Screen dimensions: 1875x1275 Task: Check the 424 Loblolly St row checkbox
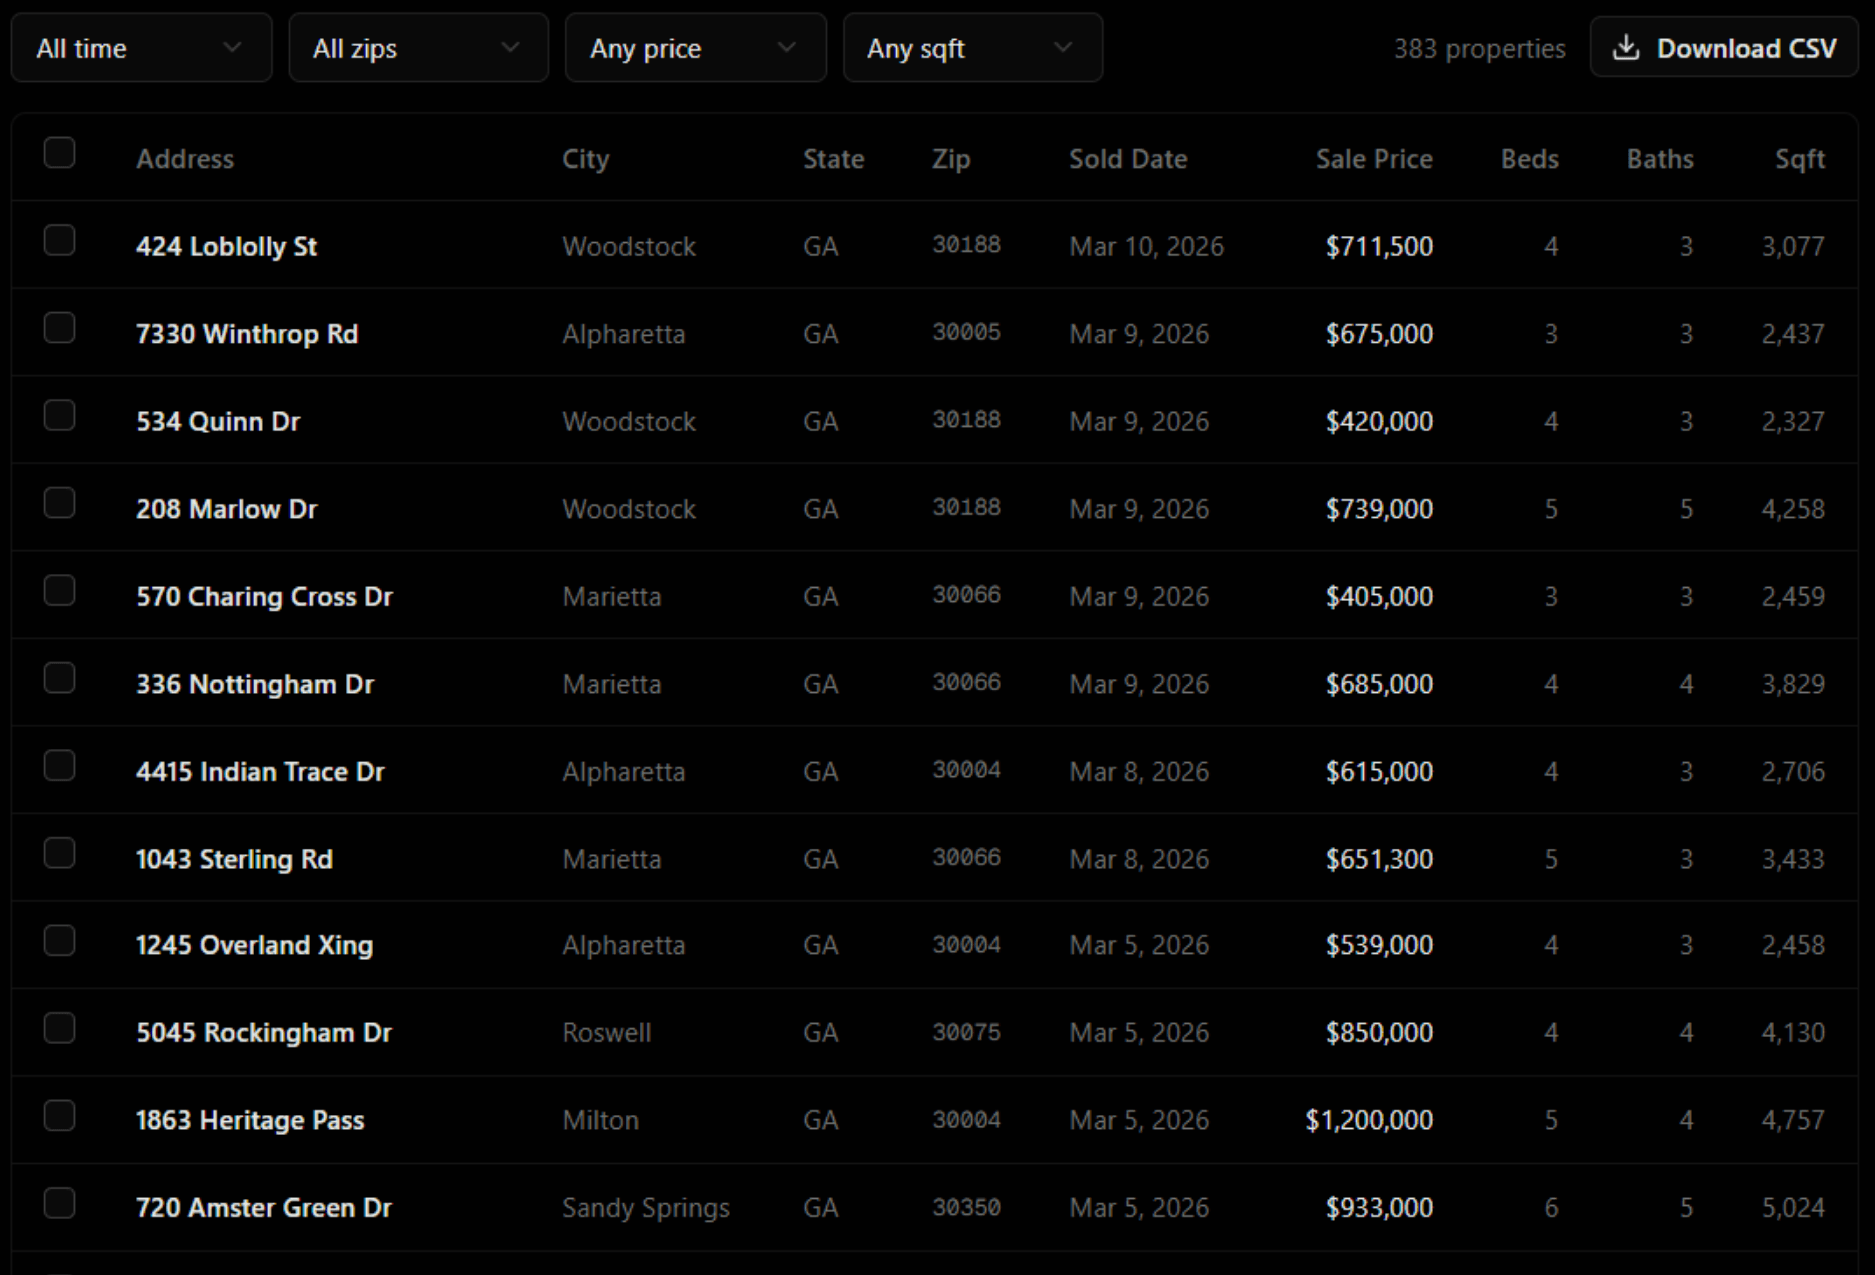coord(60,240)
